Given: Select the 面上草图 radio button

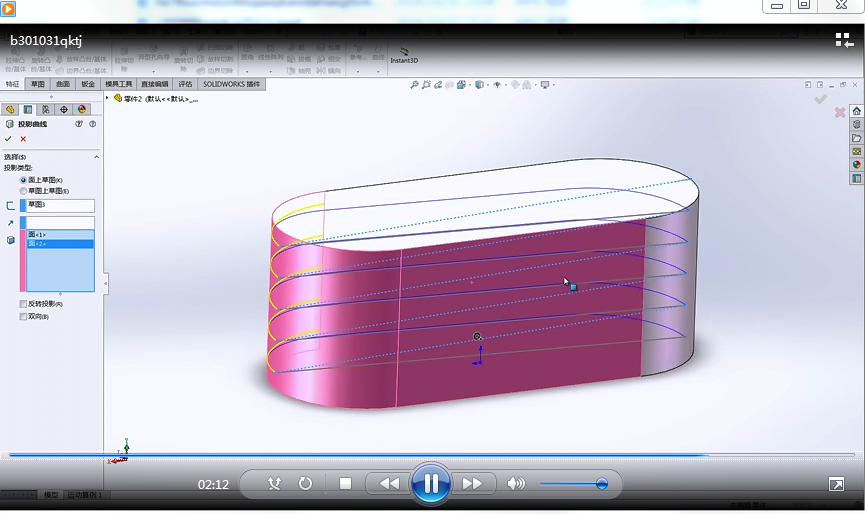Looking at the screenshot, I should click(x=24, y=180).
